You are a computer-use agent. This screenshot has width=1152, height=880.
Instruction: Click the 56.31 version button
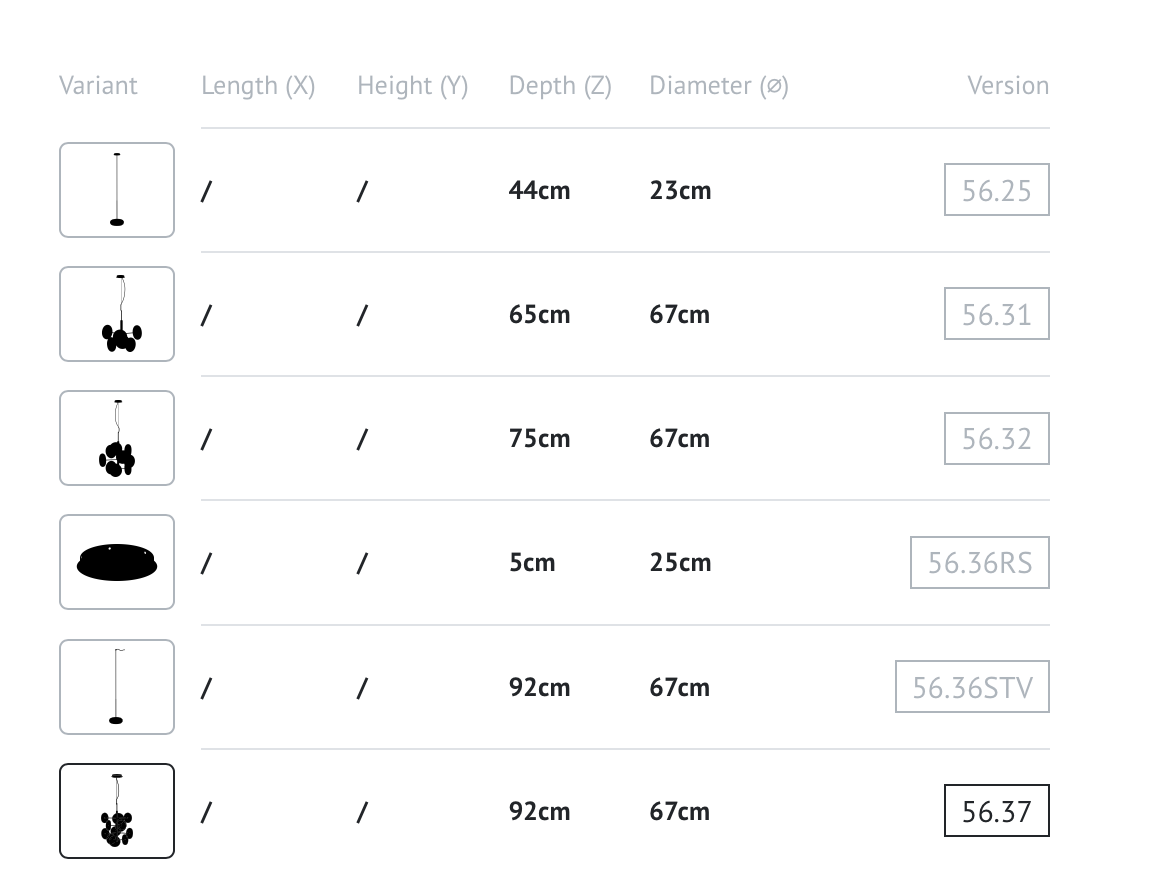point(997,314)
